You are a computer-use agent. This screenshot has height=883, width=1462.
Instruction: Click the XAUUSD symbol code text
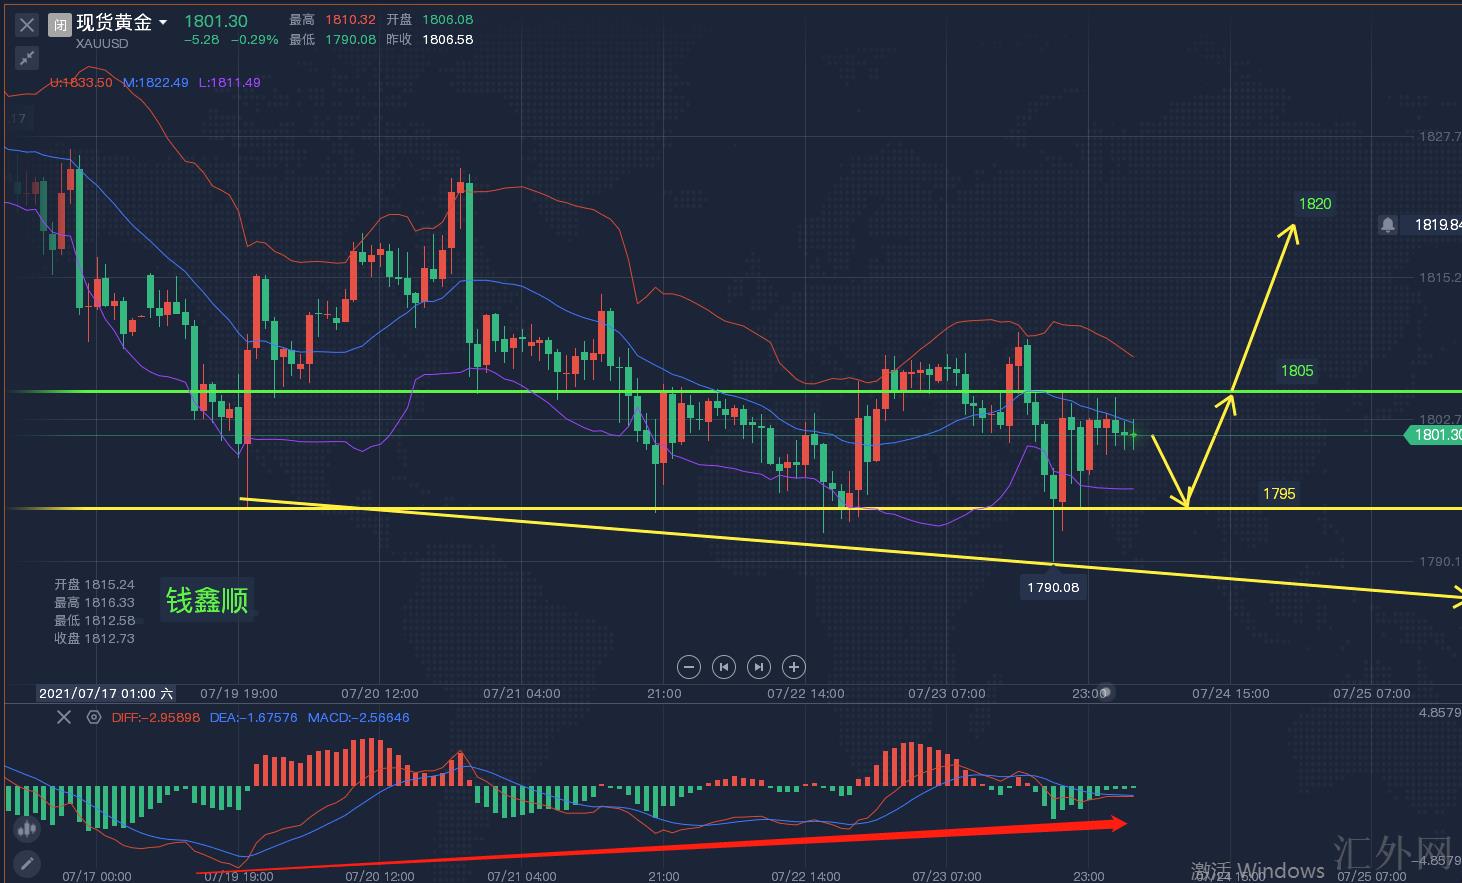pos(102,44)
